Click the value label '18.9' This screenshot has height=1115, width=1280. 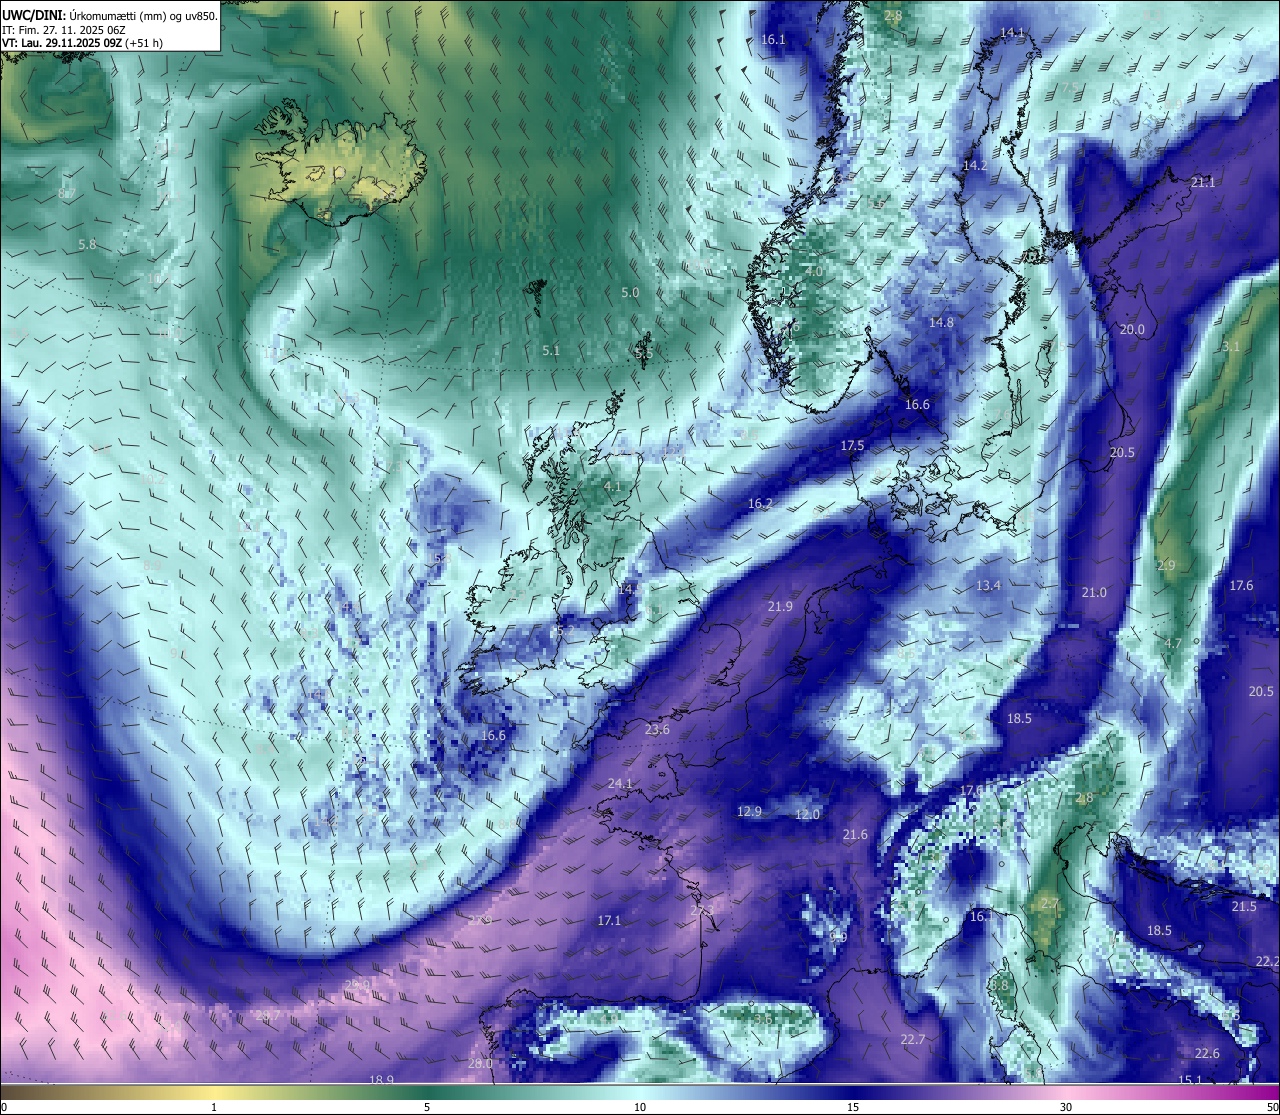381,1080
